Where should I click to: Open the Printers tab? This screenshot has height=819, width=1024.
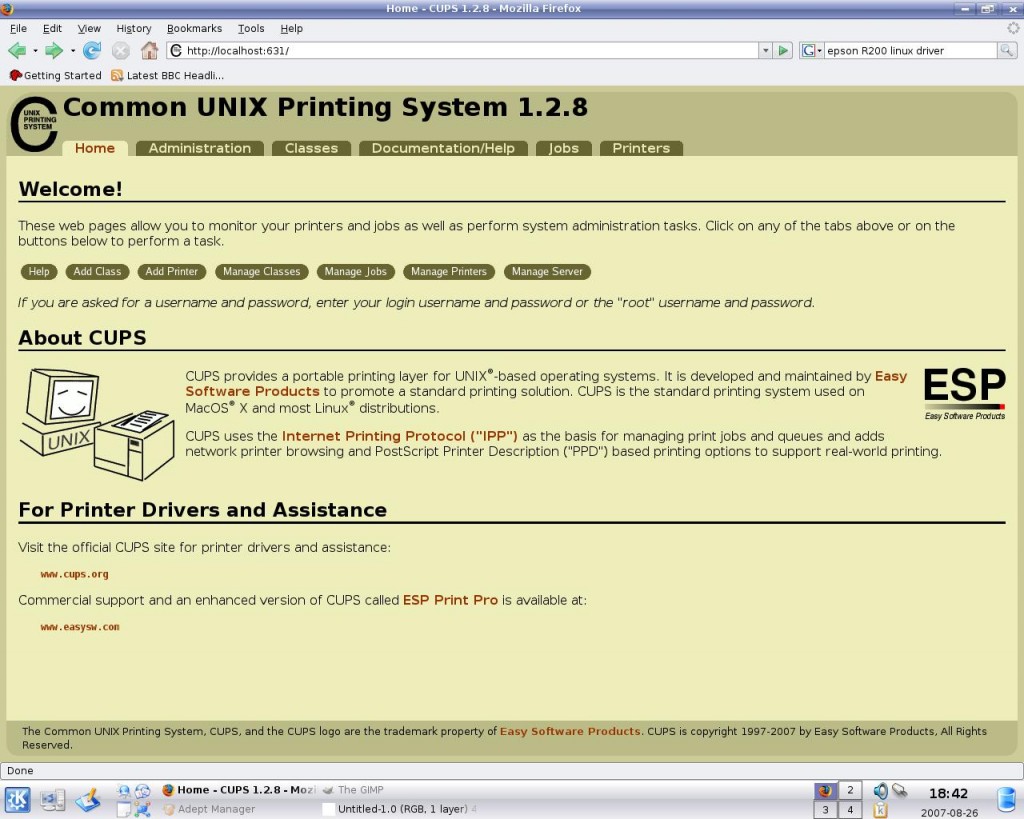click(641, 148)
